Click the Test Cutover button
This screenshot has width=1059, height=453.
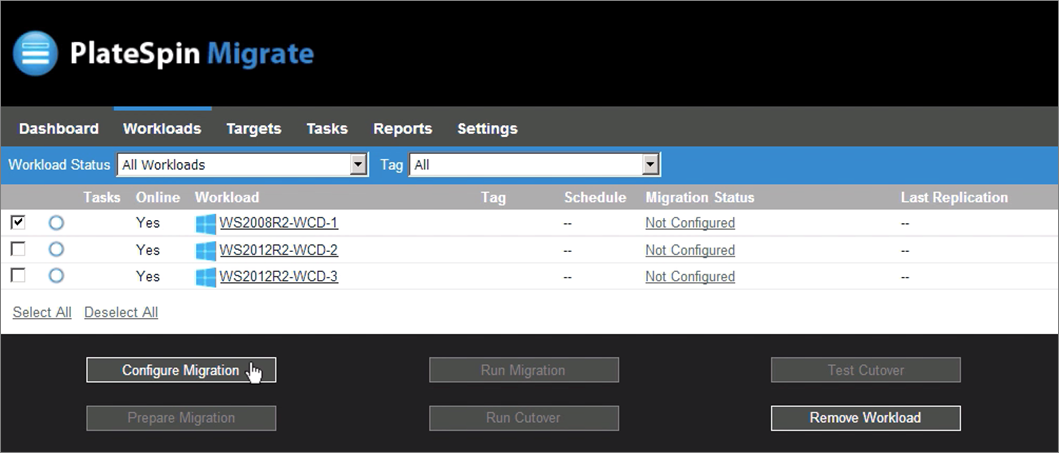click(865, 370)
